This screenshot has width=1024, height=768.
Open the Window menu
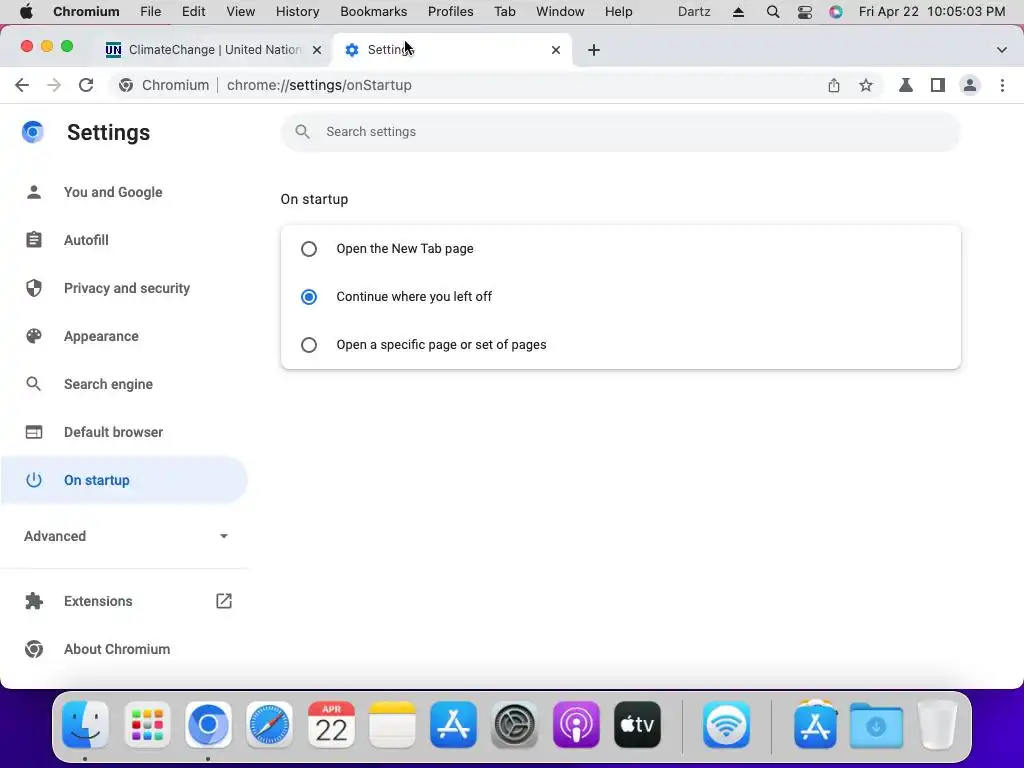click(560, 12)
